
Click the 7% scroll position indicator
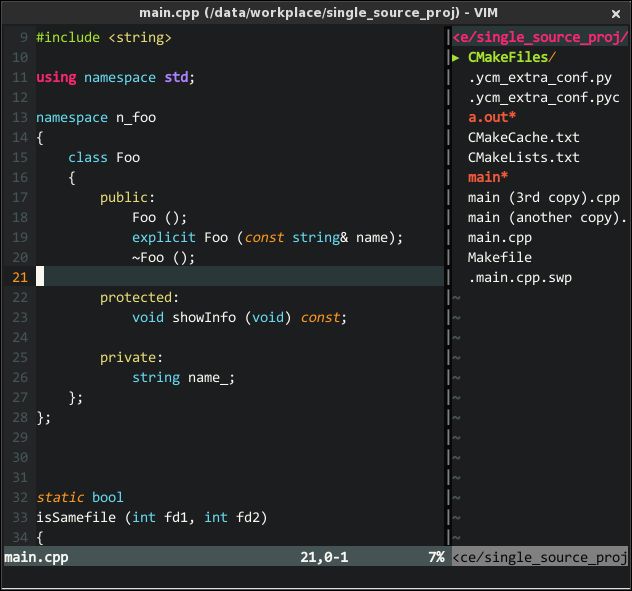(437, 557)
